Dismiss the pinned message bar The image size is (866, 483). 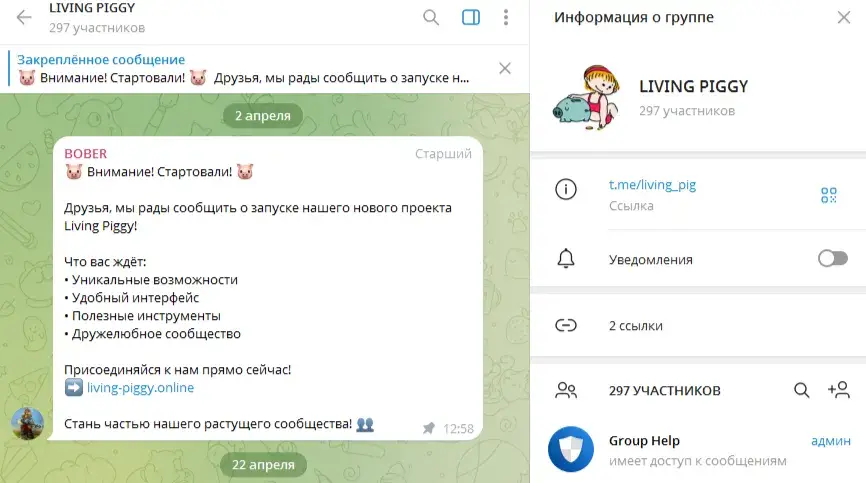pos(505,68)
